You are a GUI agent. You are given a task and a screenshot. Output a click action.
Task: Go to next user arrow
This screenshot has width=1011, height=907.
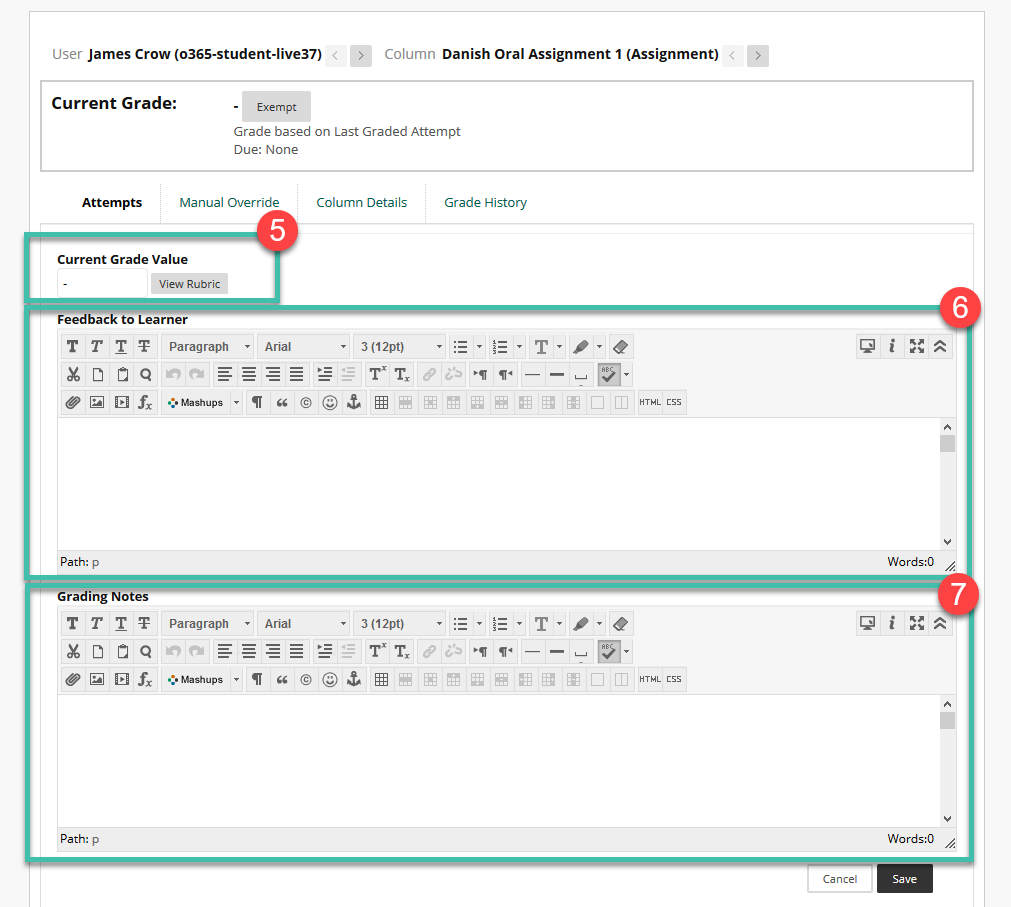coord(361,55)
